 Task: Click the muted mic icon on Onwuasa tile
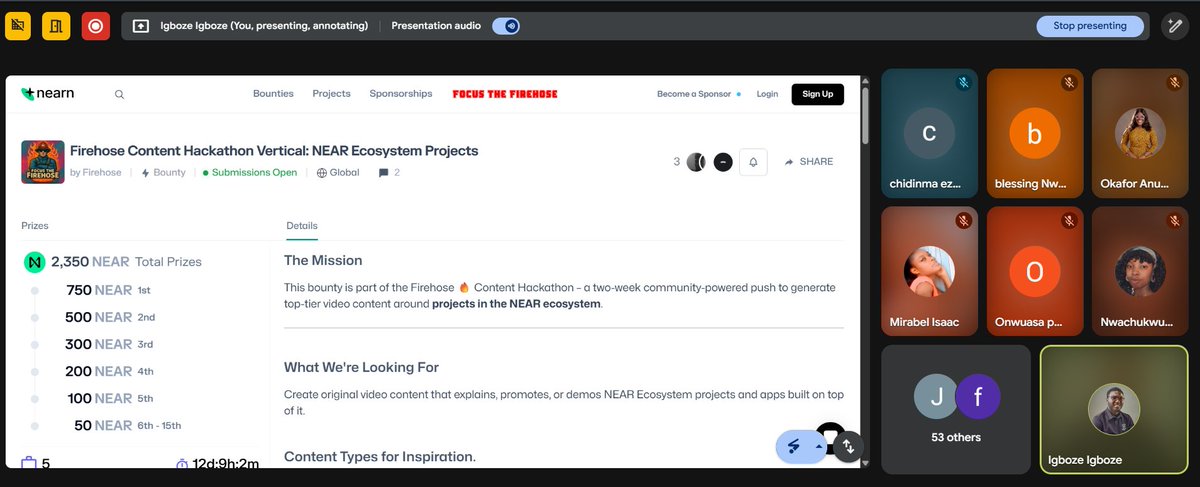pyautogui.click(x=1068, y=221)
